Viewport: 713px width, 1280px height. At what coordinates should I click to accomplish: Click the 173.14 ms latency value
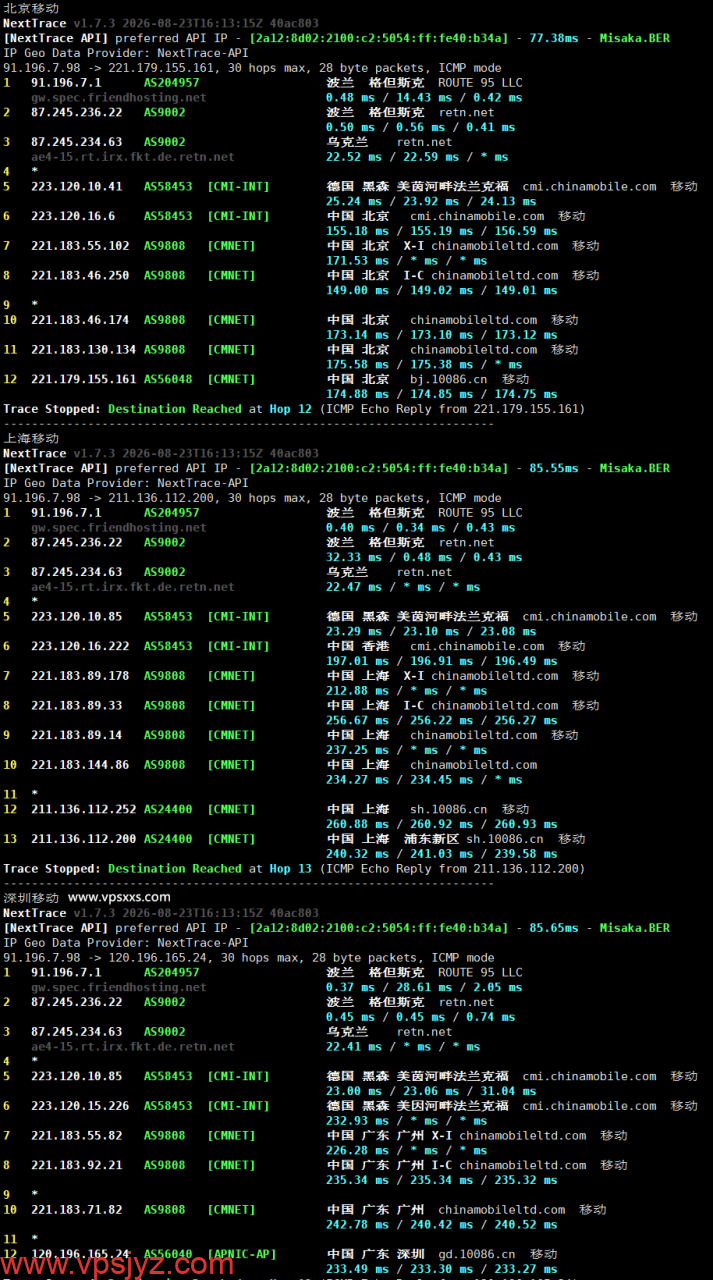click(358, 335)
